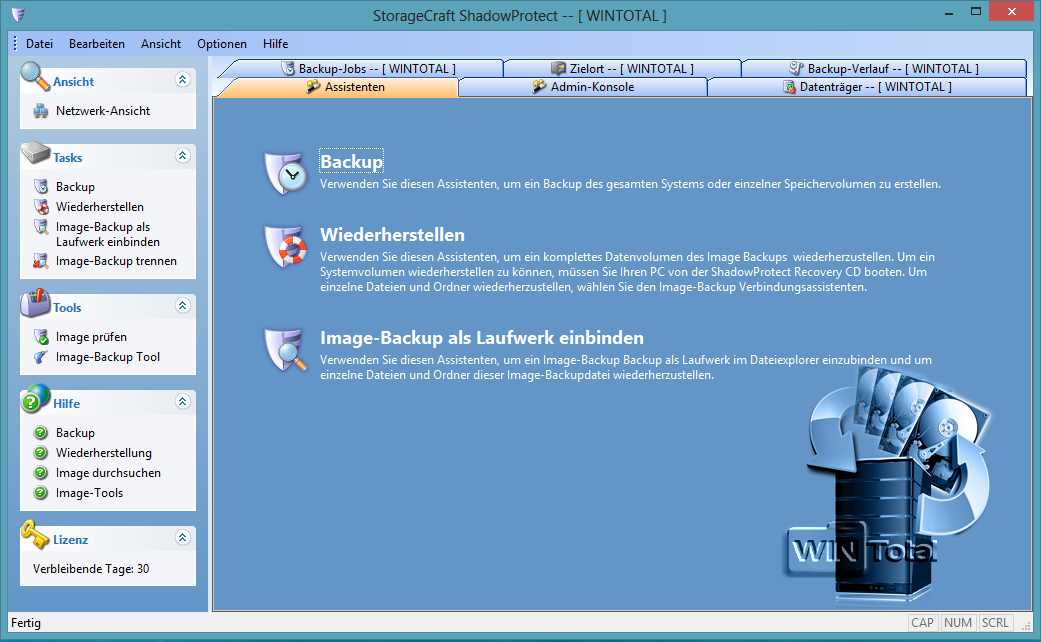Click Image-Backup trennen task link
Screen dimensions: 1041x642
116,261
